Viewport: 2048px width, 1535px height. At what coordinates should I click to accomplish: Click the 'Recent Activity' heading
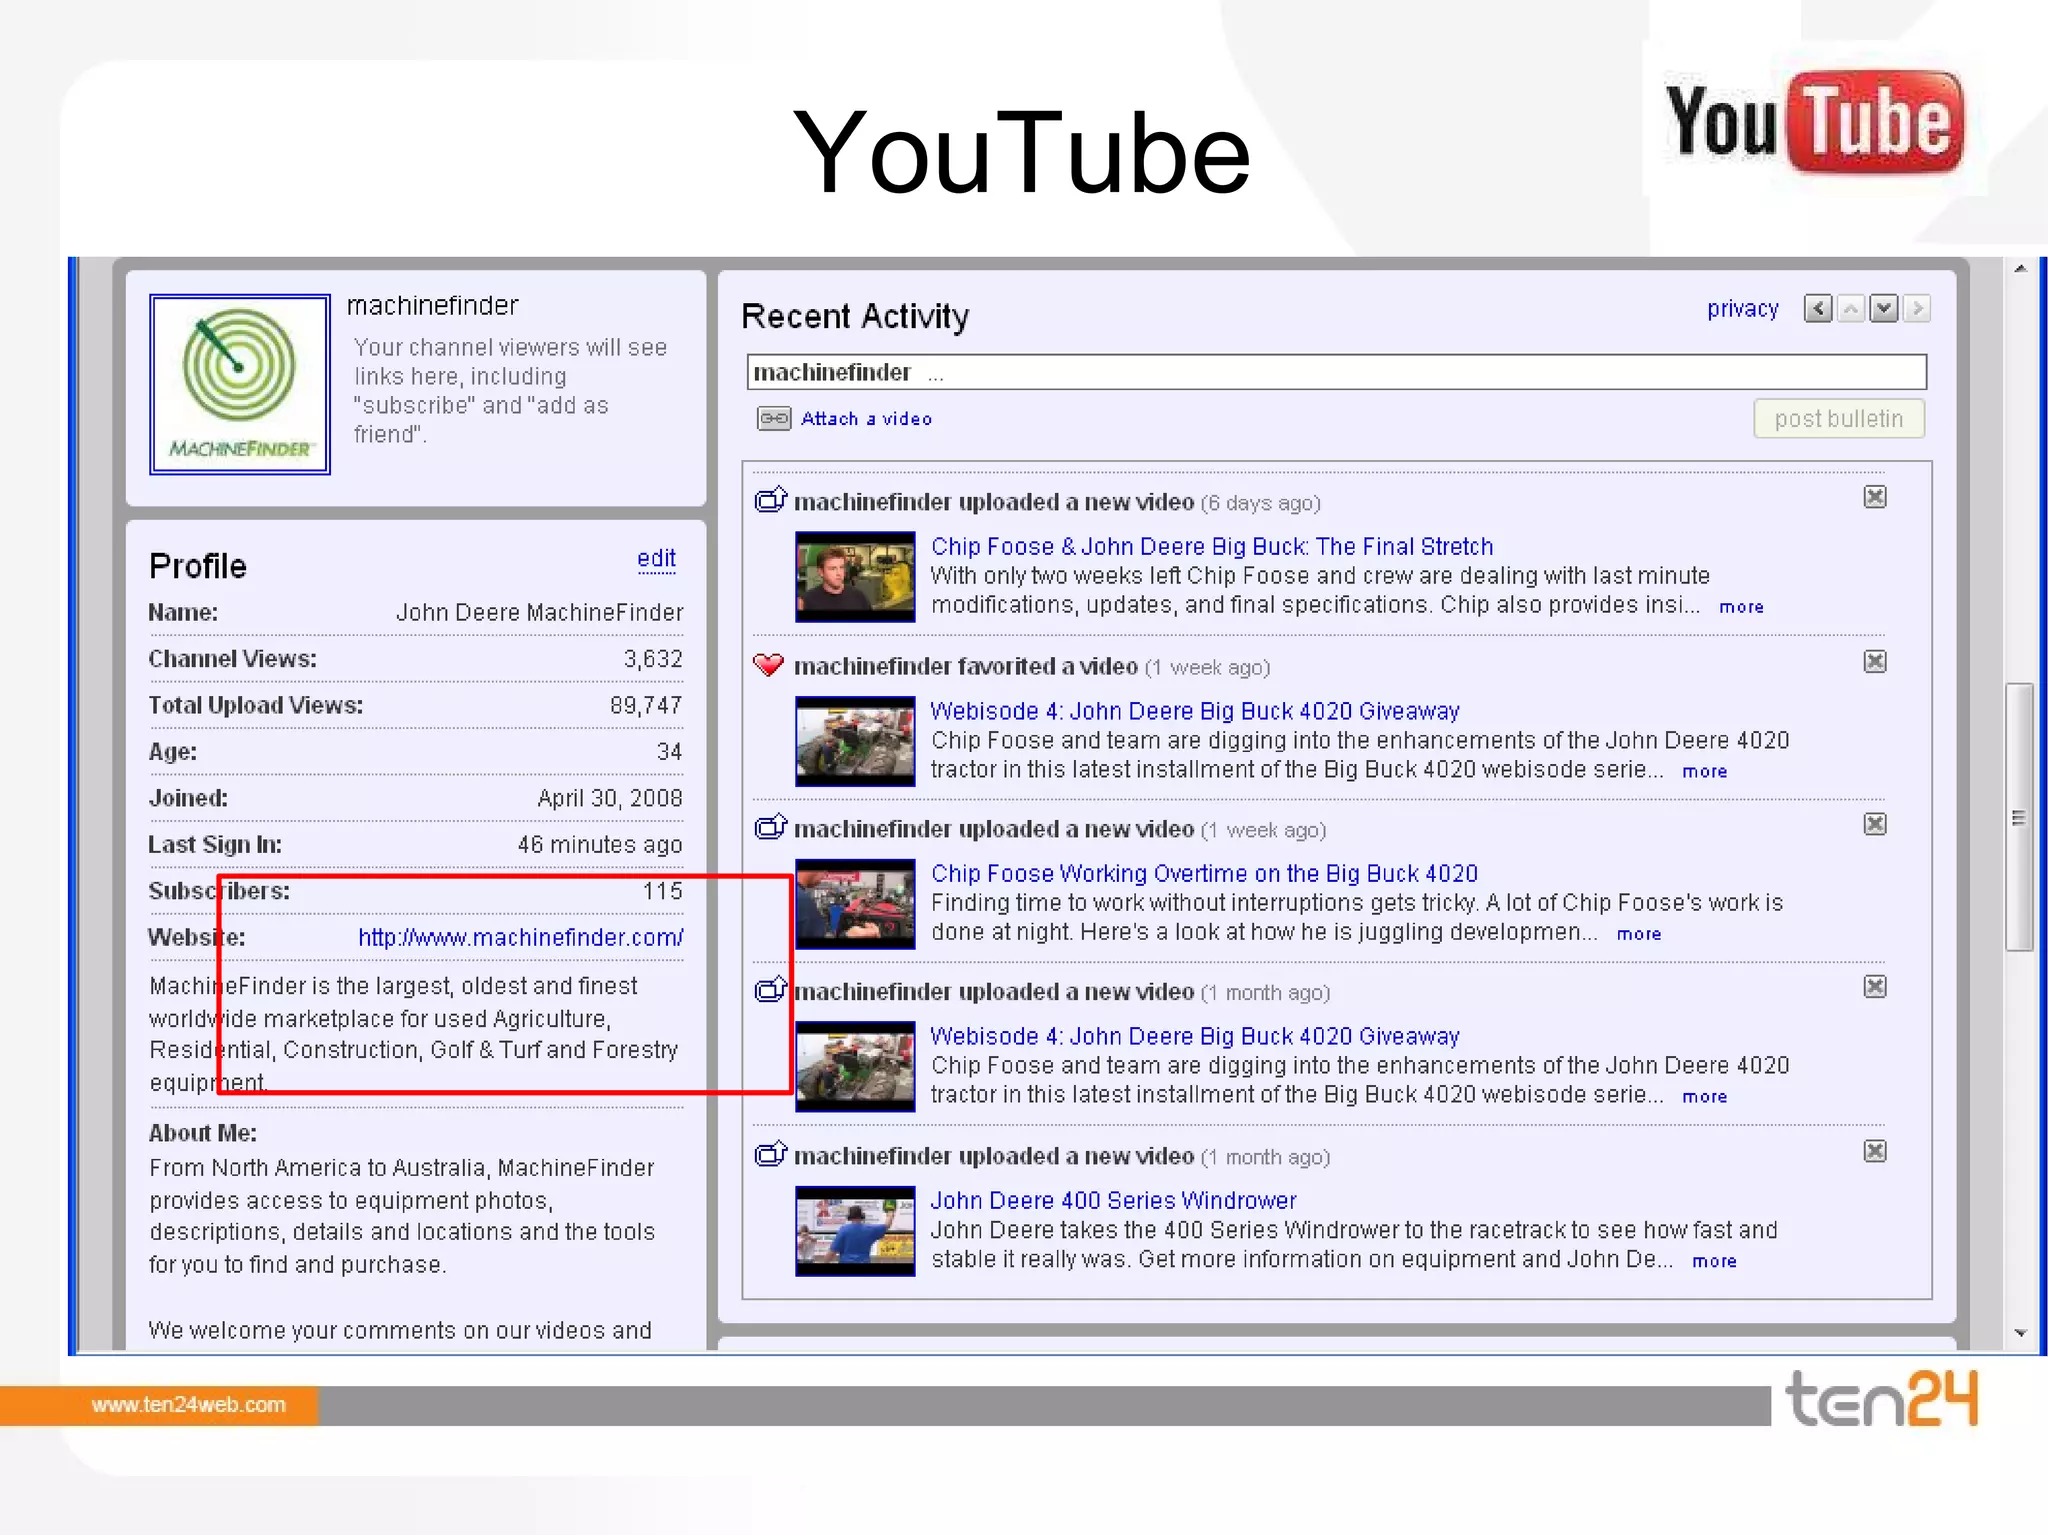(x=855, y=316)
